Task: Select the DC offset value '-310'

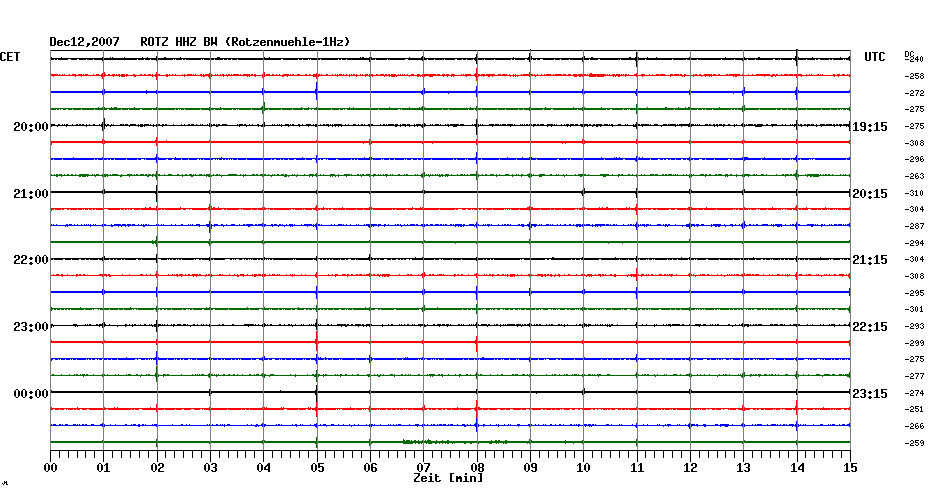Action: pyautogui.click(x=915, y=193)
